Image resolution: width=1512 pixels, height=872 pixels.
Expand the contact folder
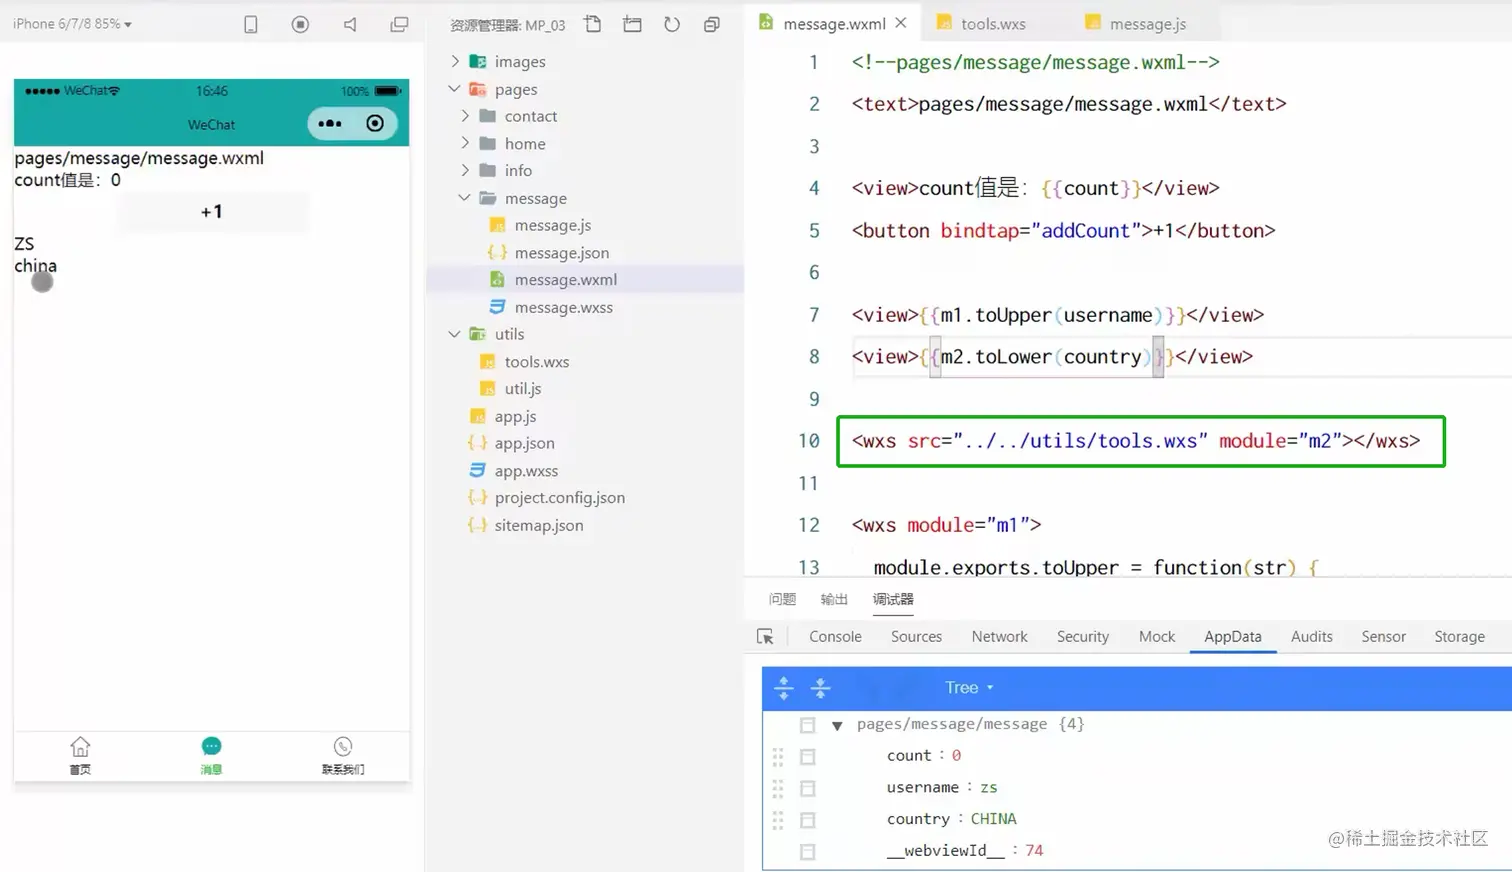pos(465,116)
